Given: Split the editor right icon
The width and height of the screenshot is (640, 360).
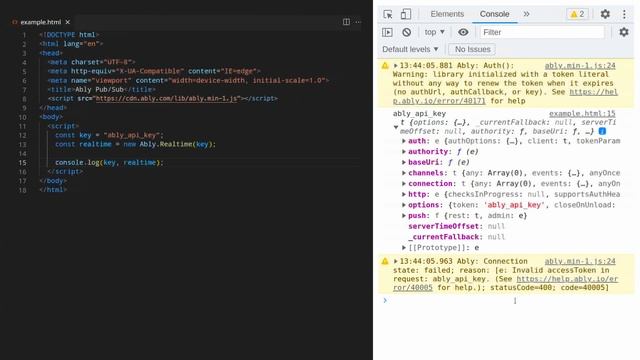Looking at the screenshot, I should tap(346, 22).
